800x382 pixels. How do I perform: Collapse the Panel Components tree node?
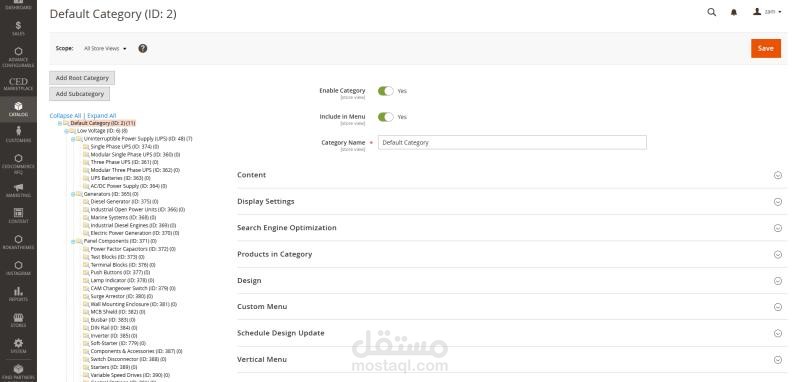tap(73, 241)
